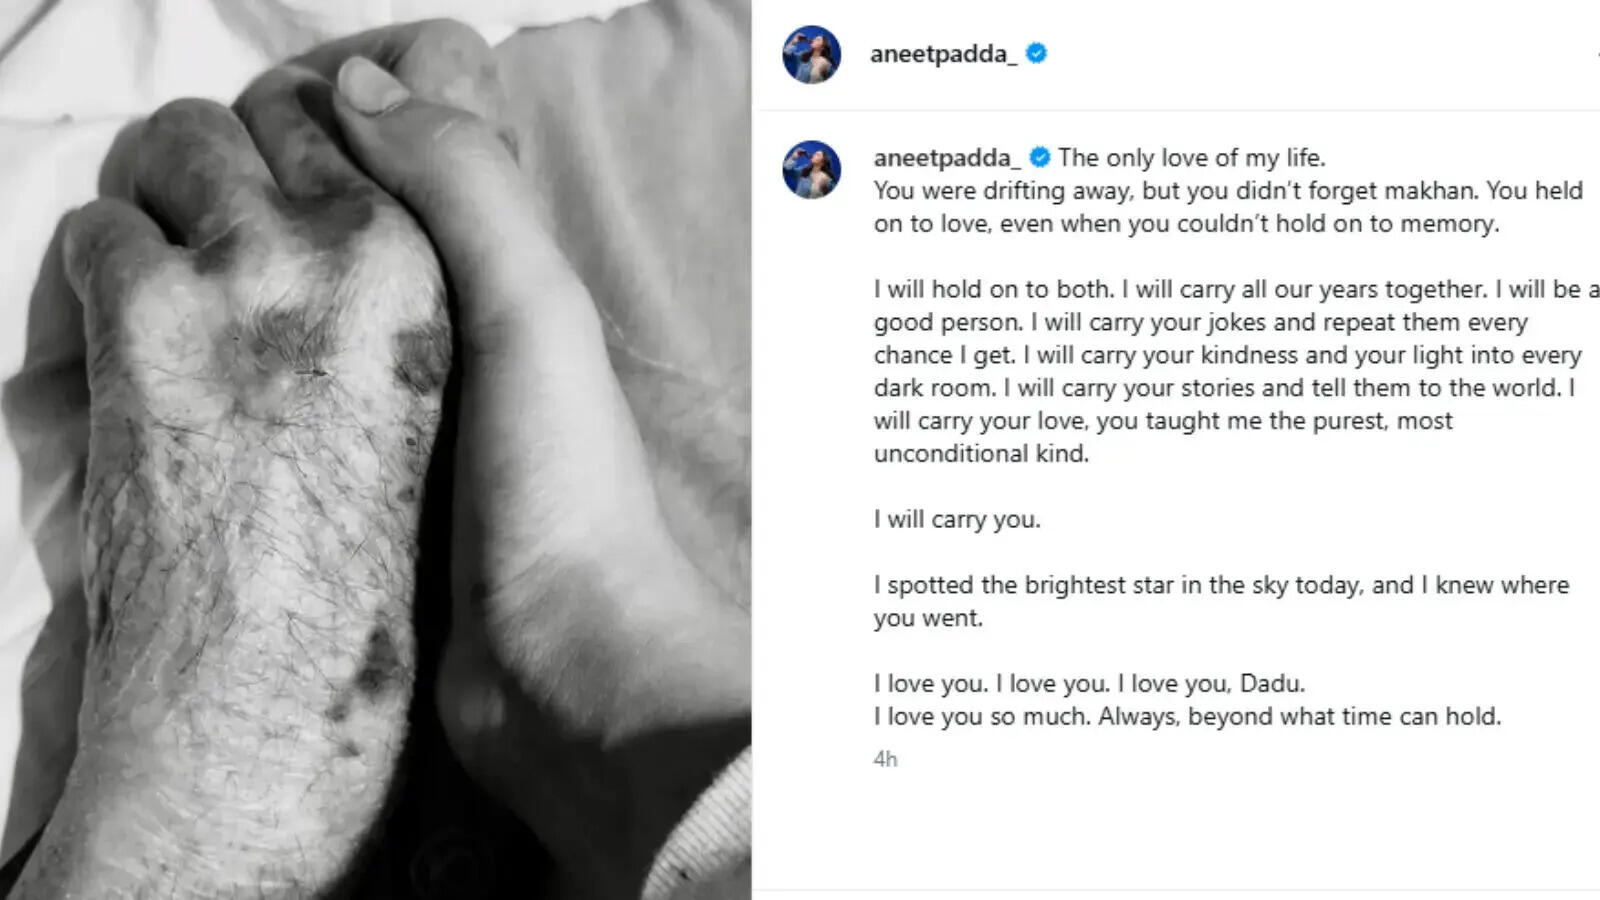Click the line ending with "I love you, Dadu."
The width and height of the screenshot is (1600, 900).
coord(1089,684)
